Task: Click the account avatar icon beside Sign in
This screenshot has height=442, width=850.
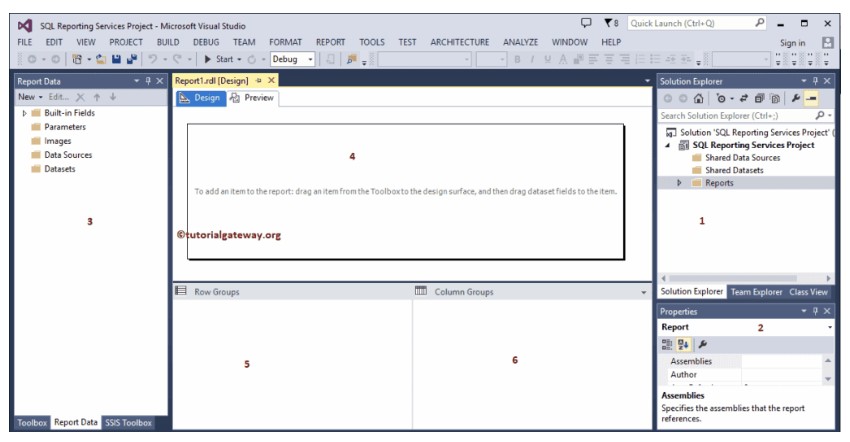Action: pyautogui.click(x=827, y=42)
